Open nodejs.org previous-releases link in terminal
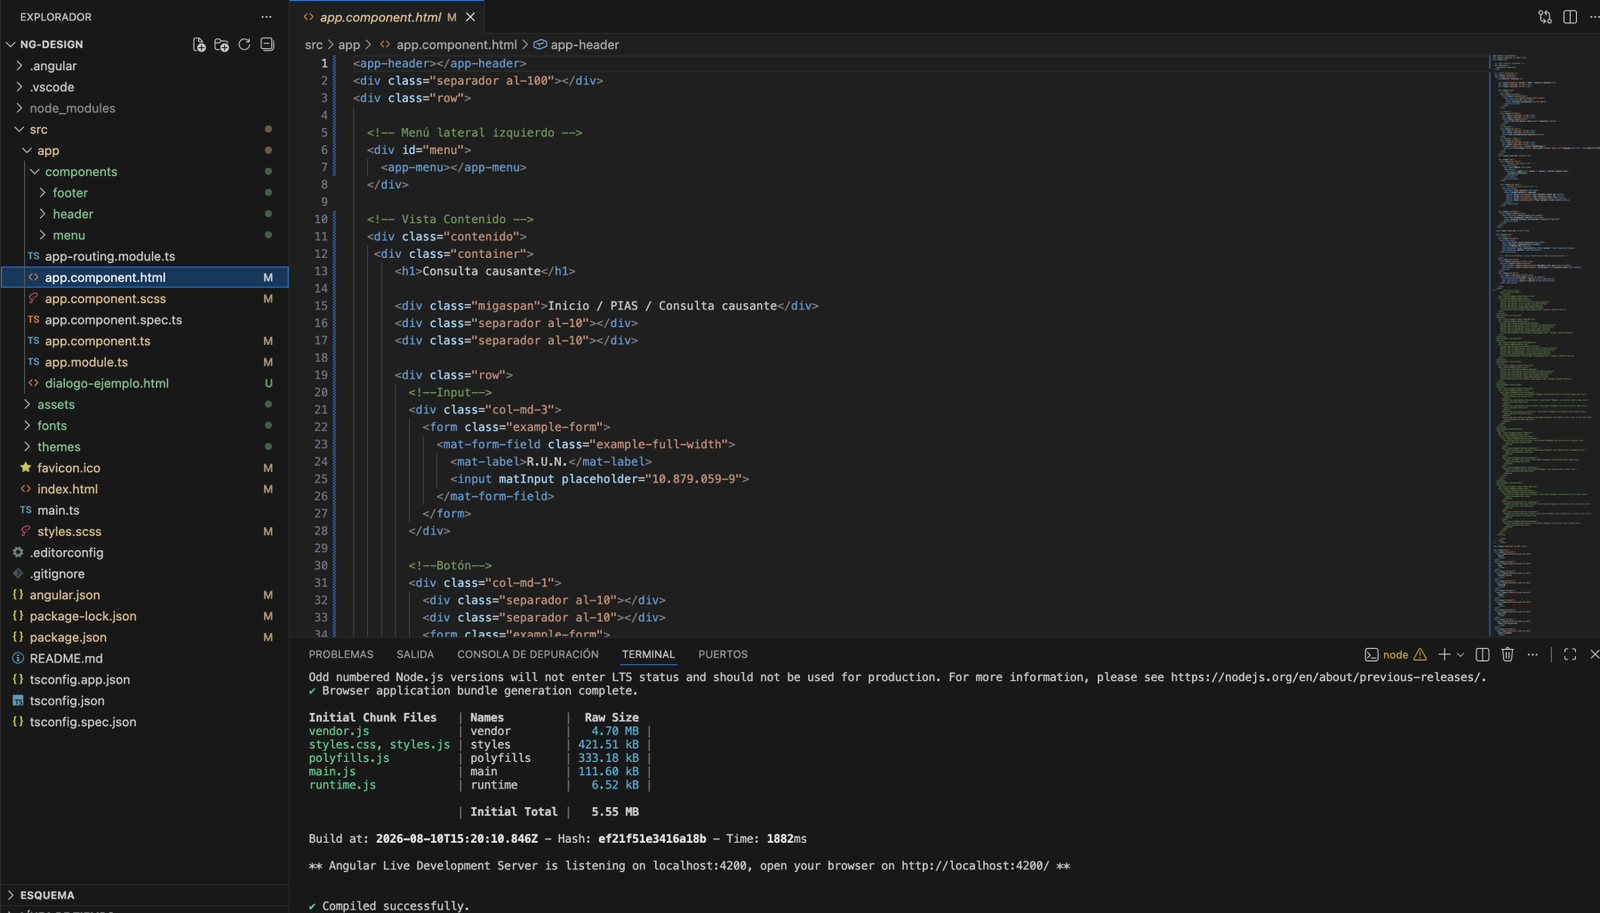1600x913 pixels. coord(1327,677)
